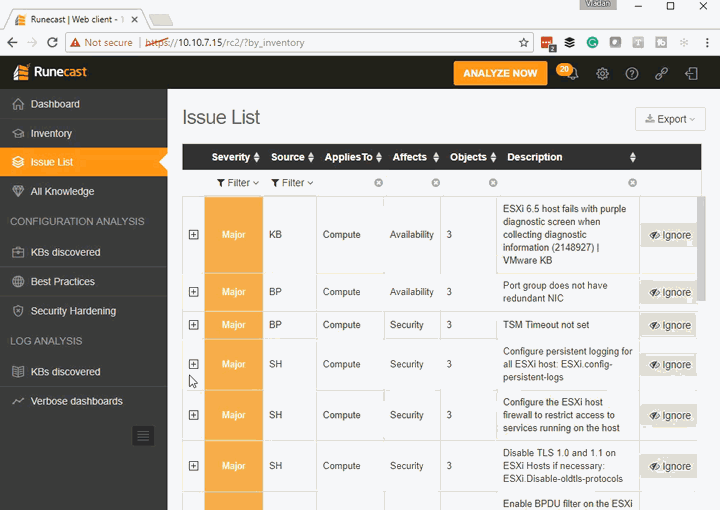Expand the TSM Timeout not set row
This screenshot has height=510, width=720.
pos(194,325)
